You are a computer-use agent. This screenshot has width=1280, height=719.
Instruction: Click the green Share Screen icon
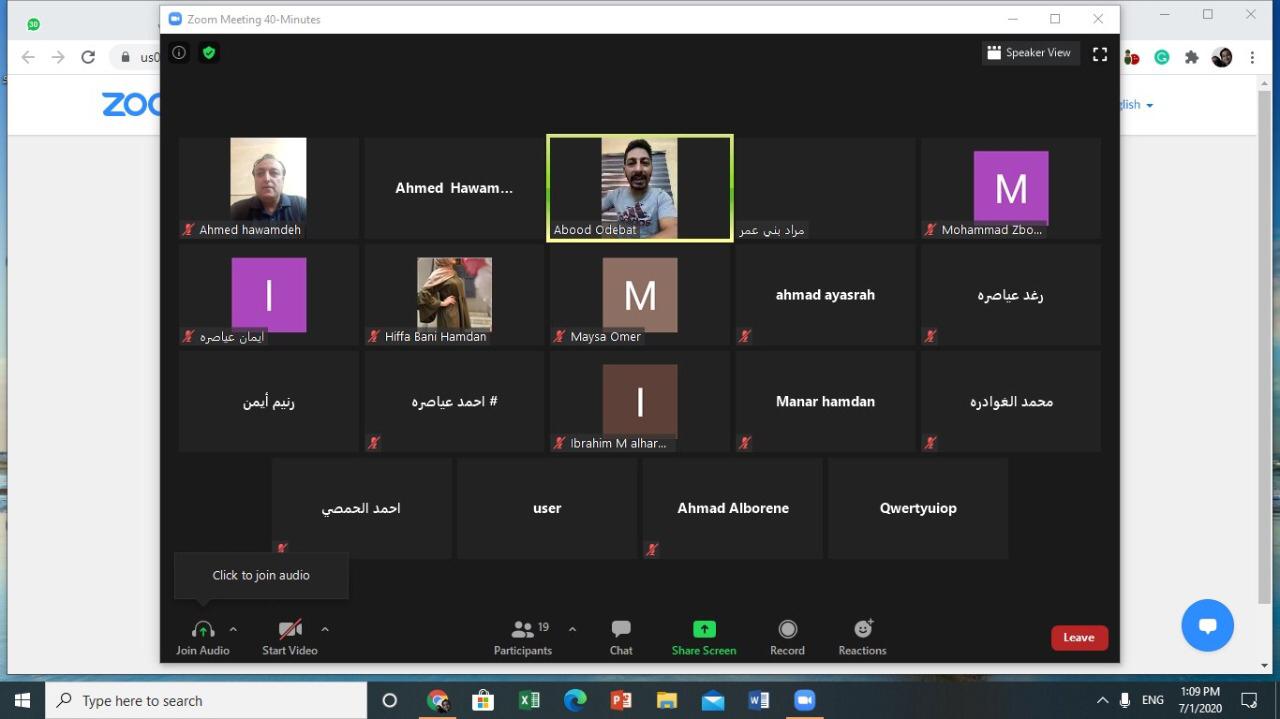(x=704, y=630)
